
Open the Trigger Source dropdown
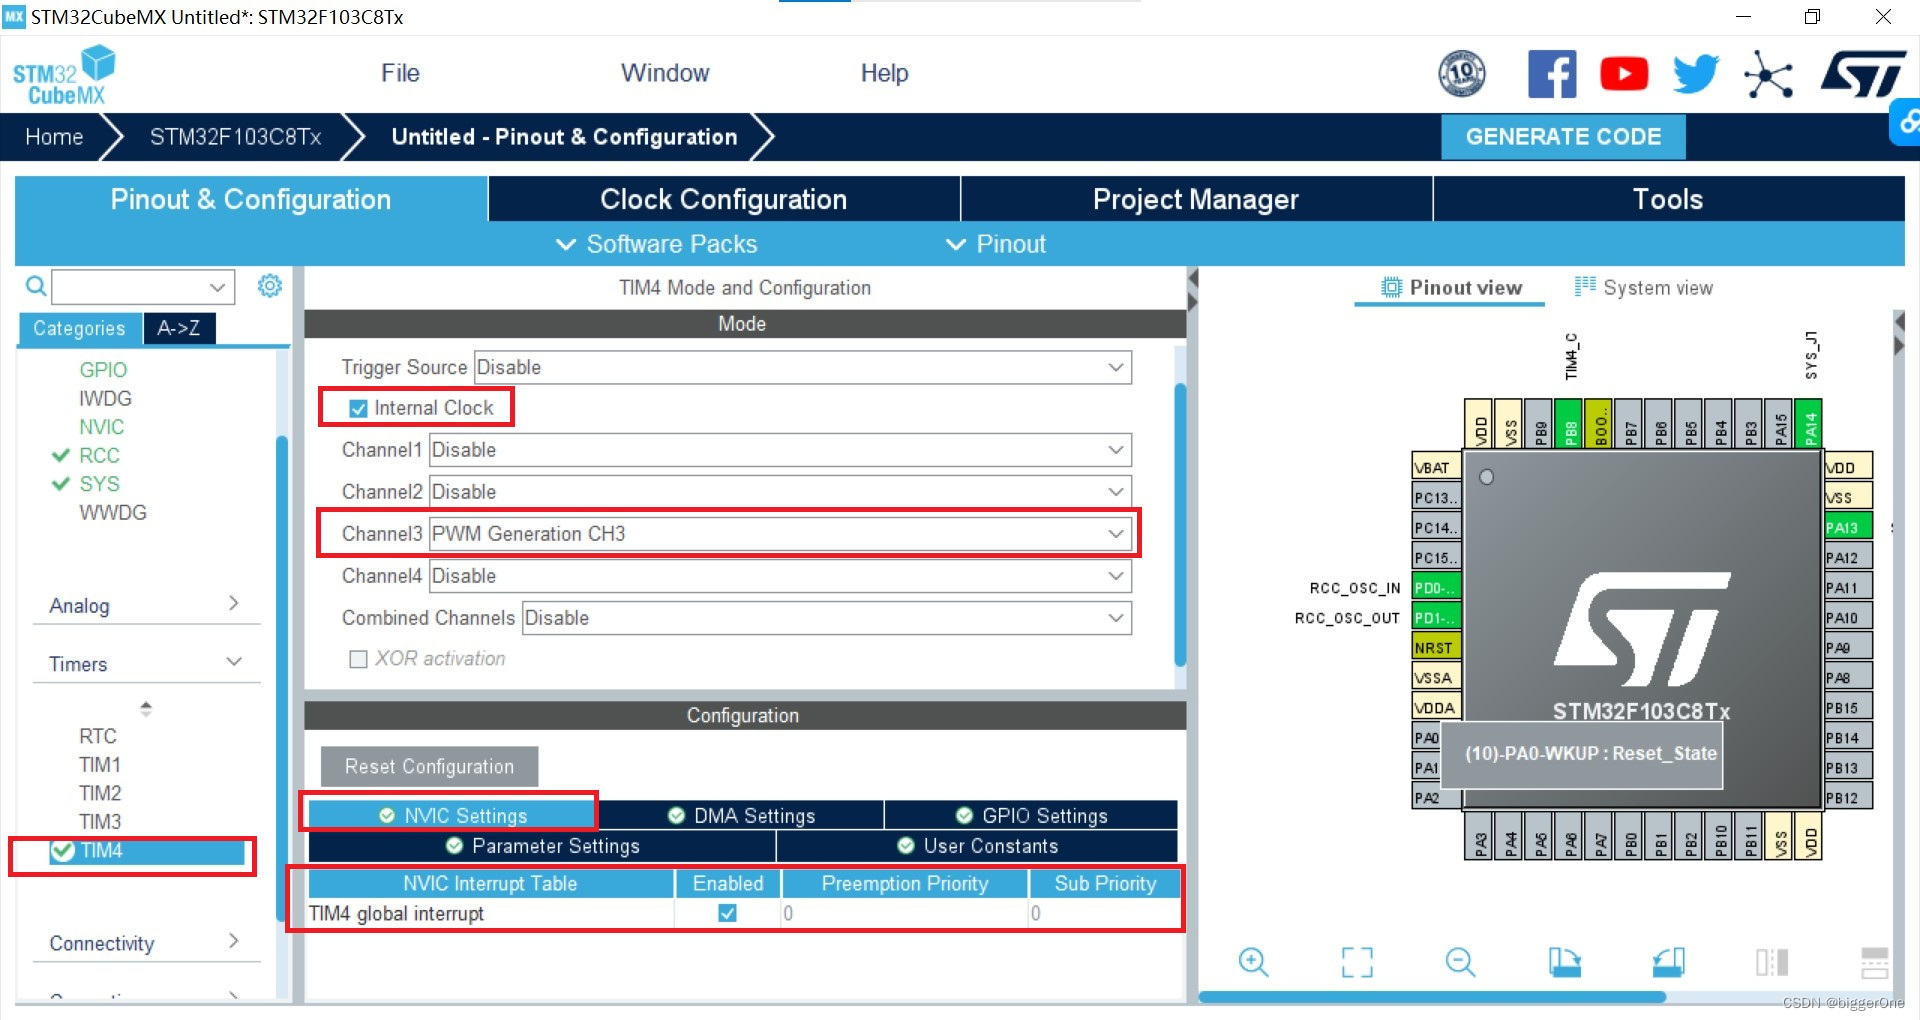click(x=803, y=367)
